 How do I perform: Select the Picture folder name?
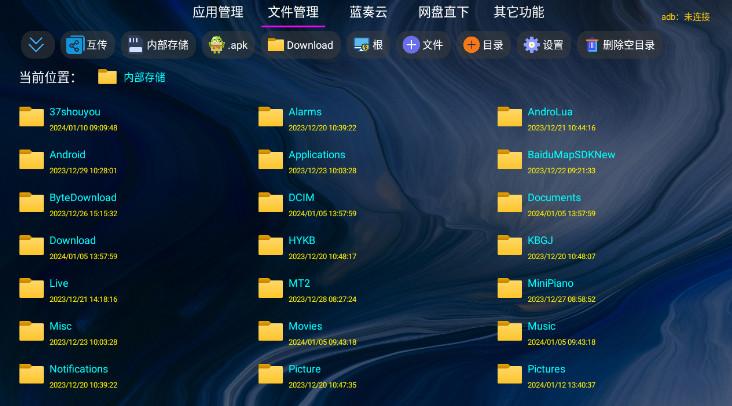click(x=304, y=369)
